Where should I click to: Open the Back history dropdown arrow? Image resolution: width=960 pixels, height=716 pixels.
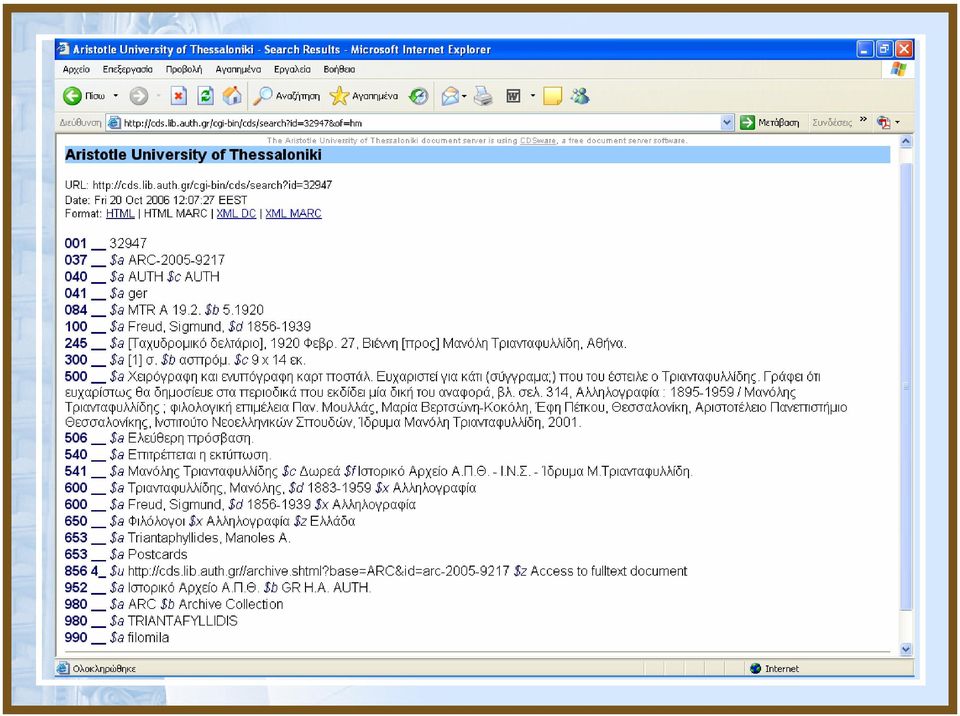point(115,96)
